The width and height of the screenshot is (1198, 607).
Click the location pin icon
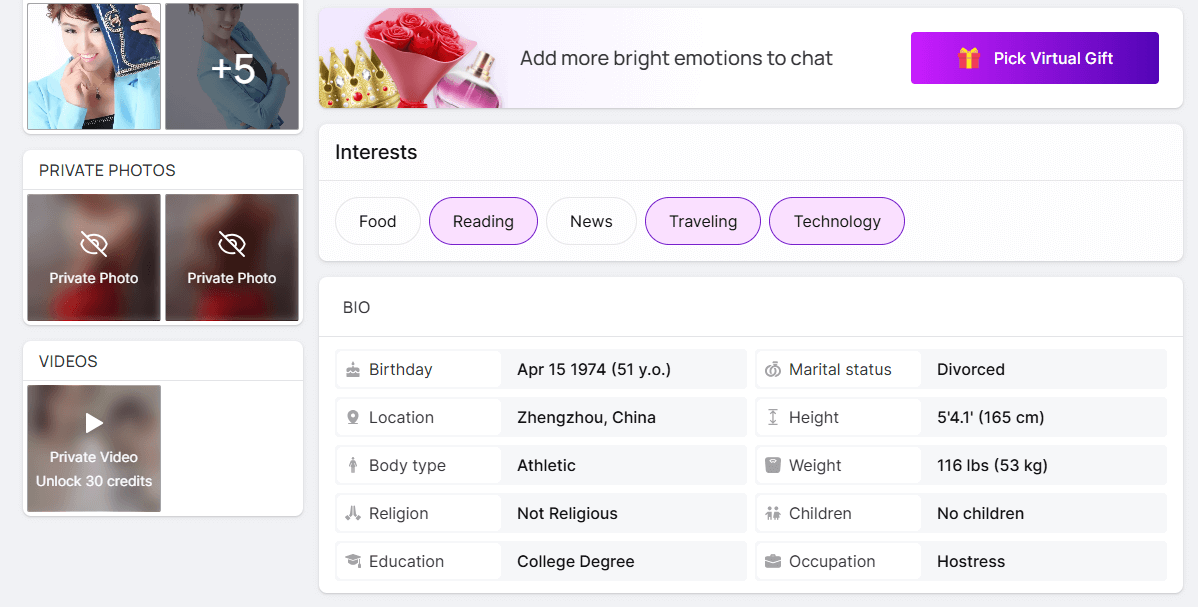pos(353,418)
